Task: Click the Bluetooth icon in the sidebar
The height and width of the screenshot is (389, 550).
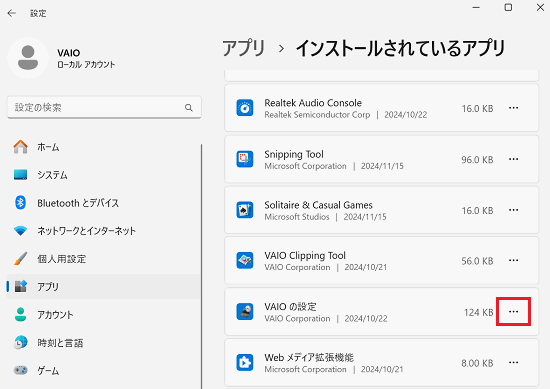Action: [20, 203]
